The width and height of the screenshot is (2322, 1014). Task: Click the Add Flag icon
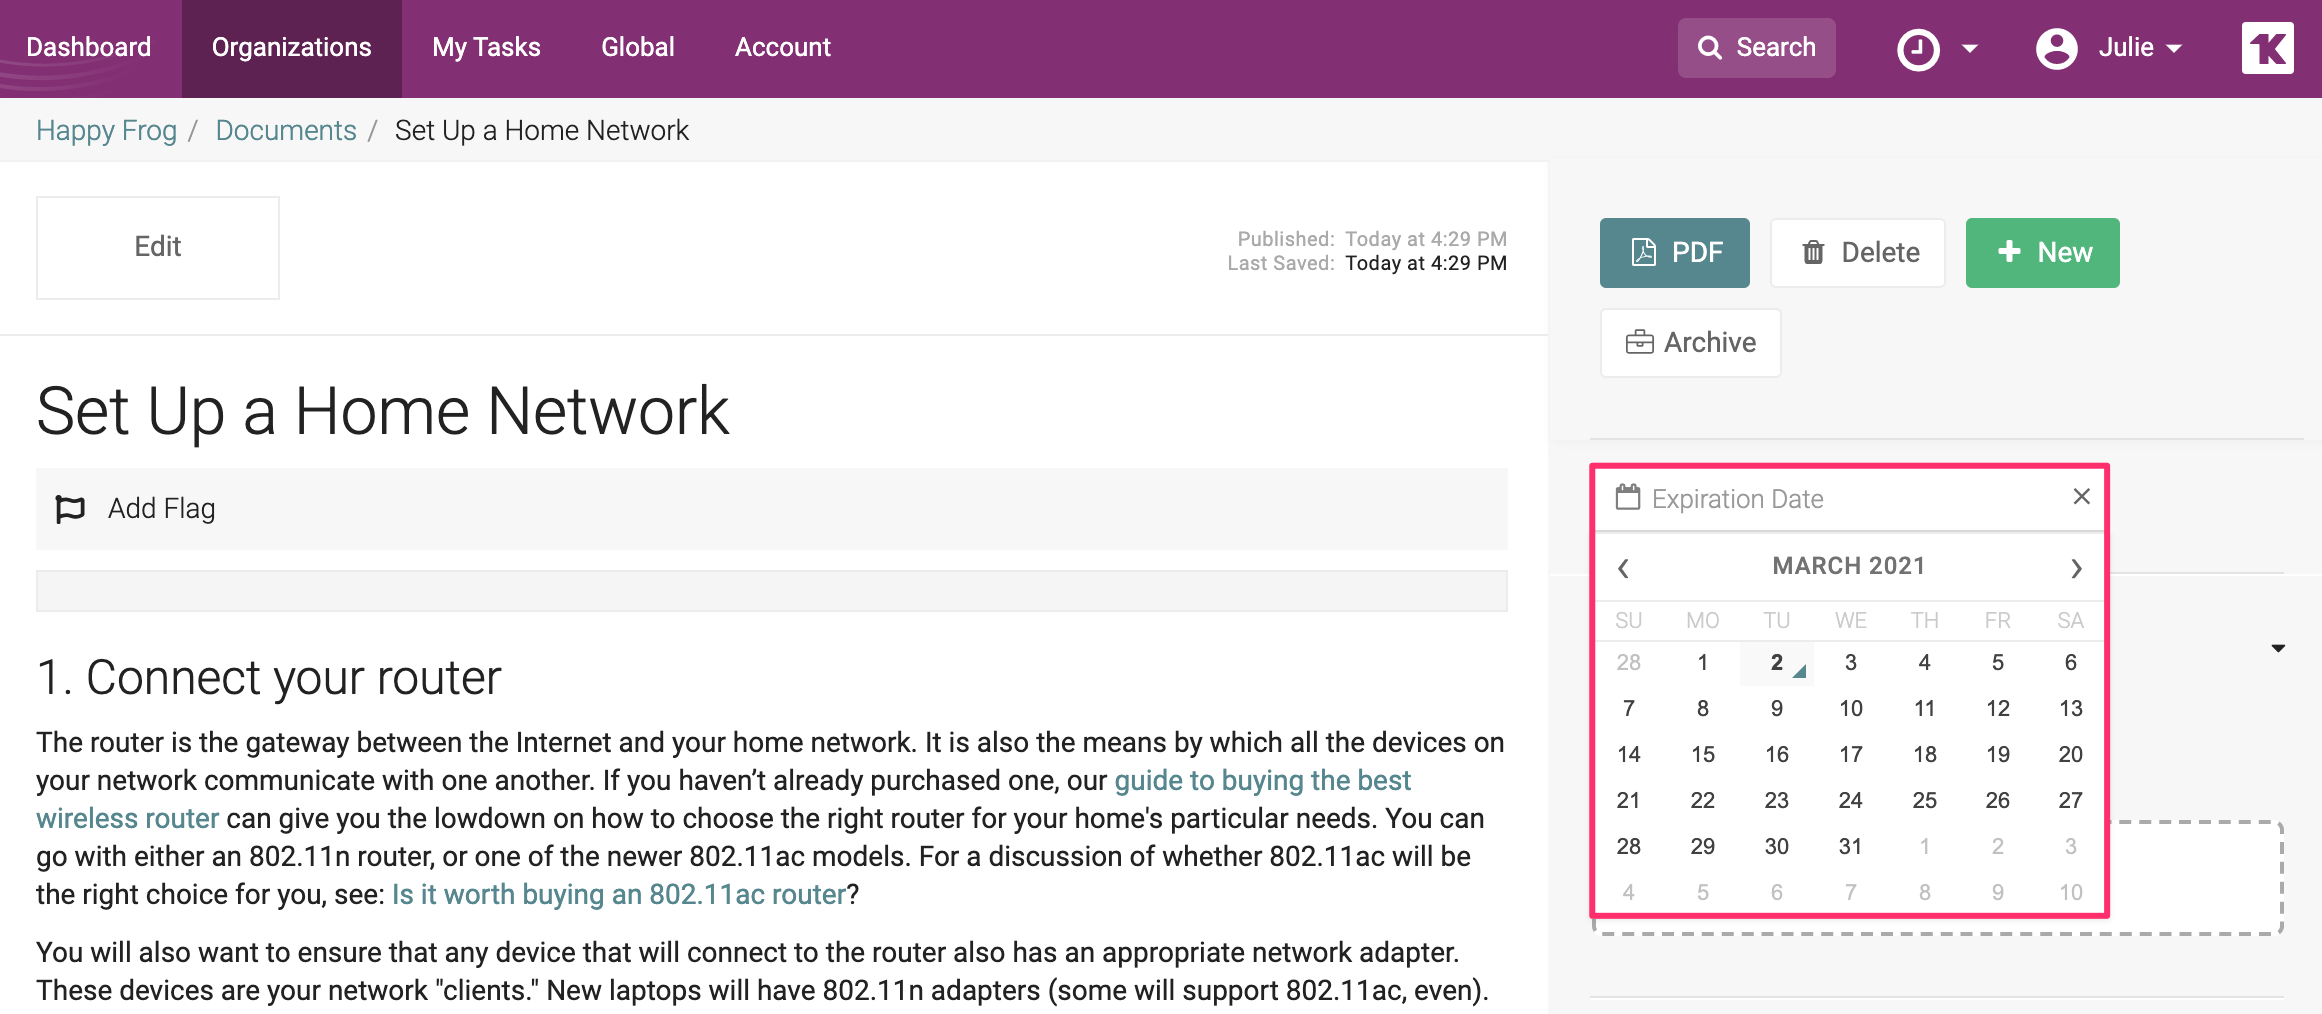click(x=70, y=509)
